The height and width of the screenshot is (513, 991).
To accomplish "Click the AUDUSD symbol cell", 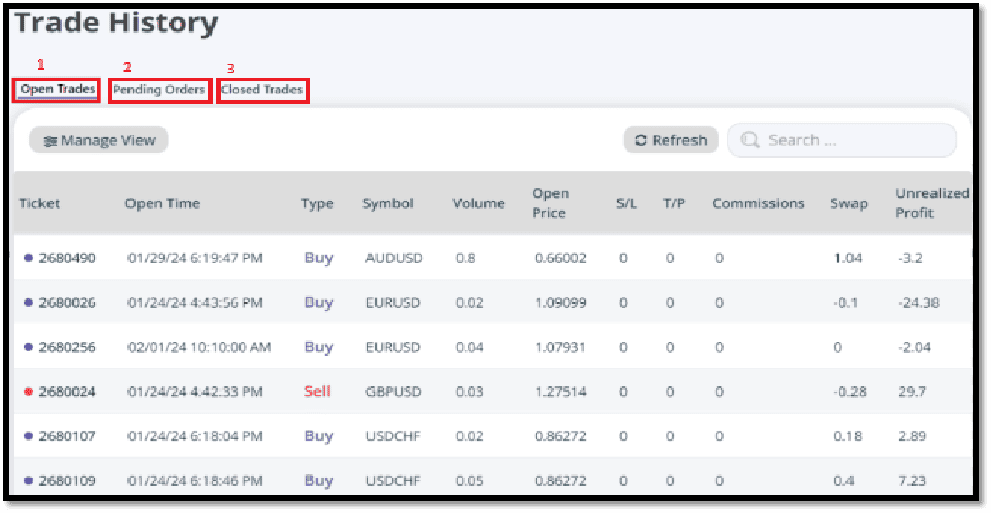I will pos(394,258).
